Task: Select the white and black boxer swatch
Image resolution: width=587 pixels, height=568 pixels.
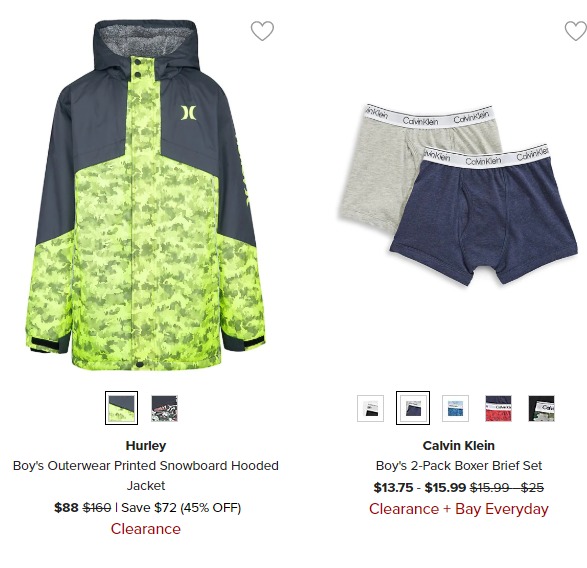Action: coord(370,408)
